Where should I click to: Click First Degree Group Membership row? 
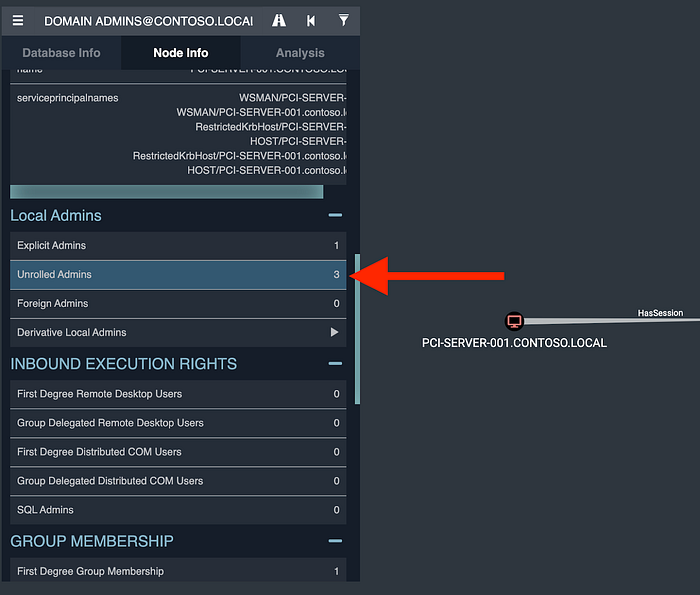(x=178, y=570)
